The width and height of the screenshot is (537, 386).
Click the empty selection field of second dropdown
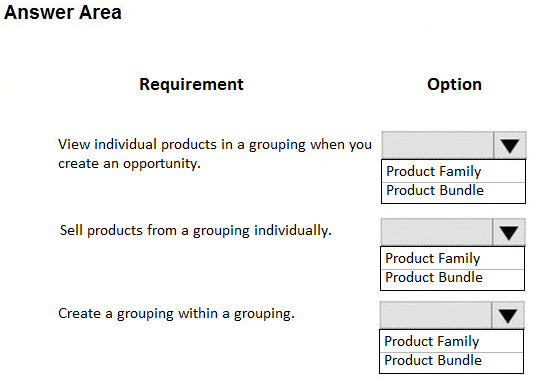tap(437, 233)
